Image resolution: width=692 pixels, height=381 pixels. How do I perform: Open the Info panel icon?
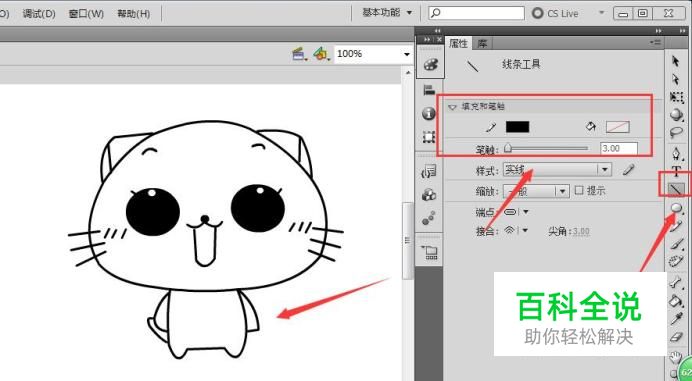click(429, 113)
